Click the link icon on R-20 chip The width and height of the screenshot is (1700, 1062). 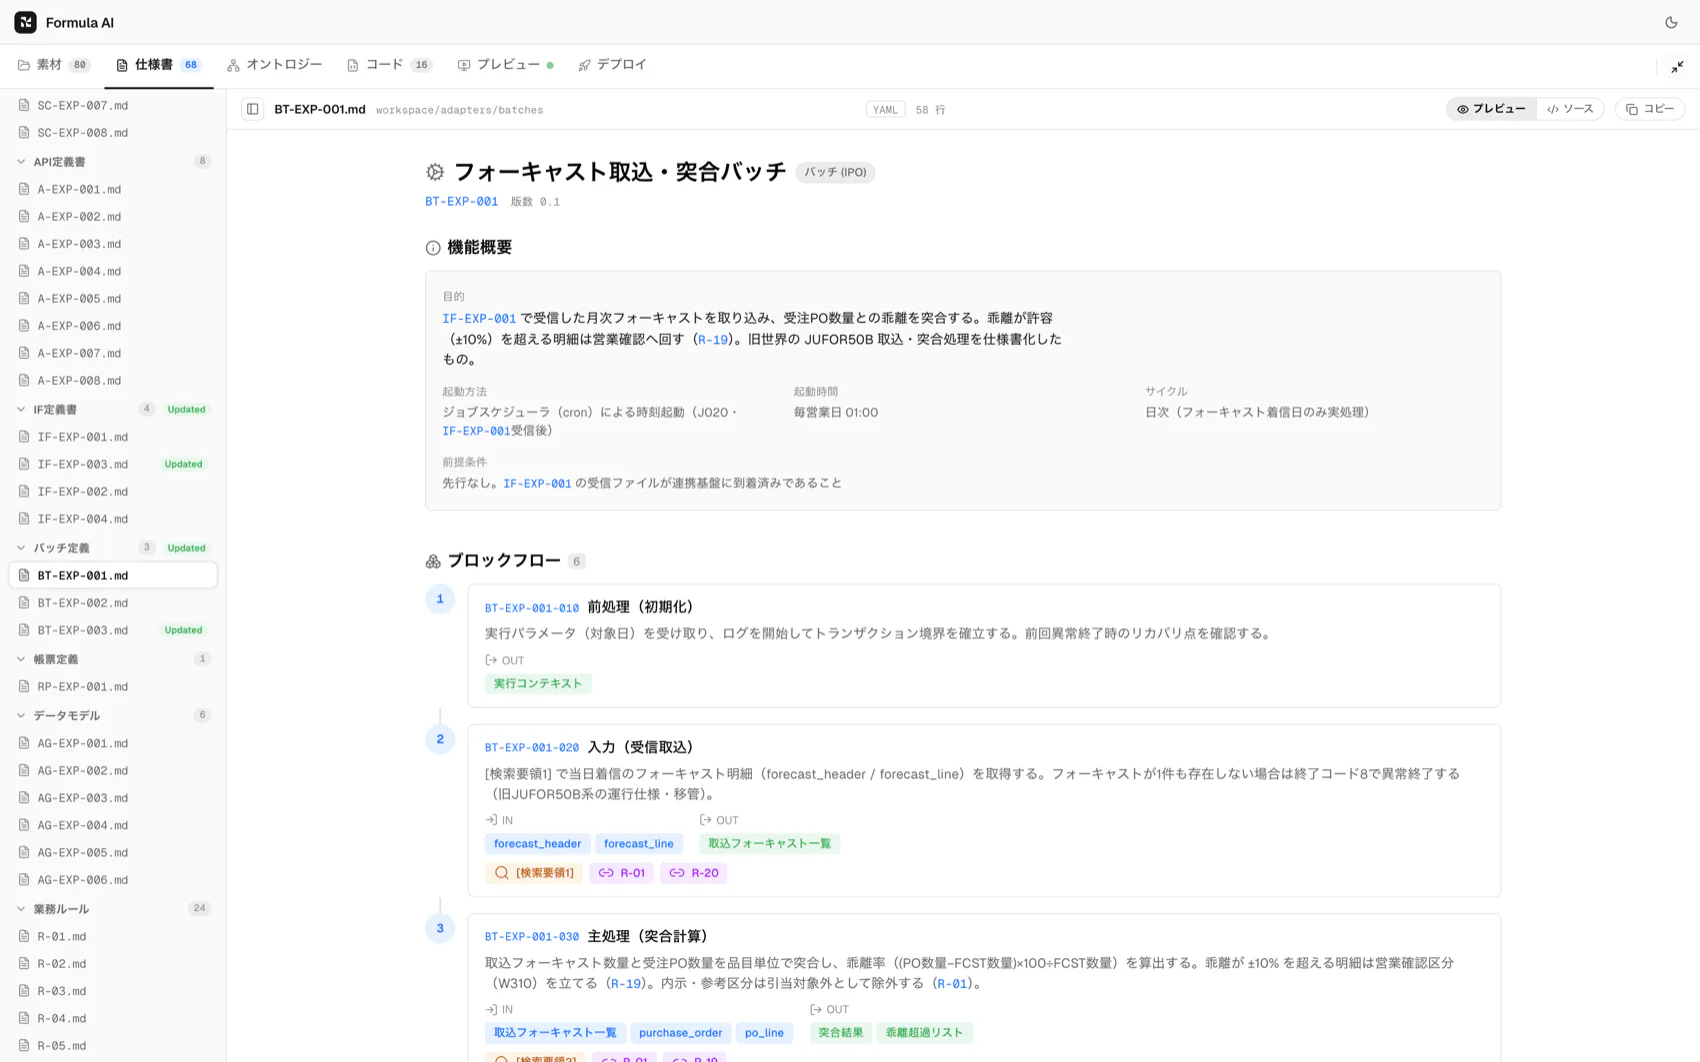point(677,873)
